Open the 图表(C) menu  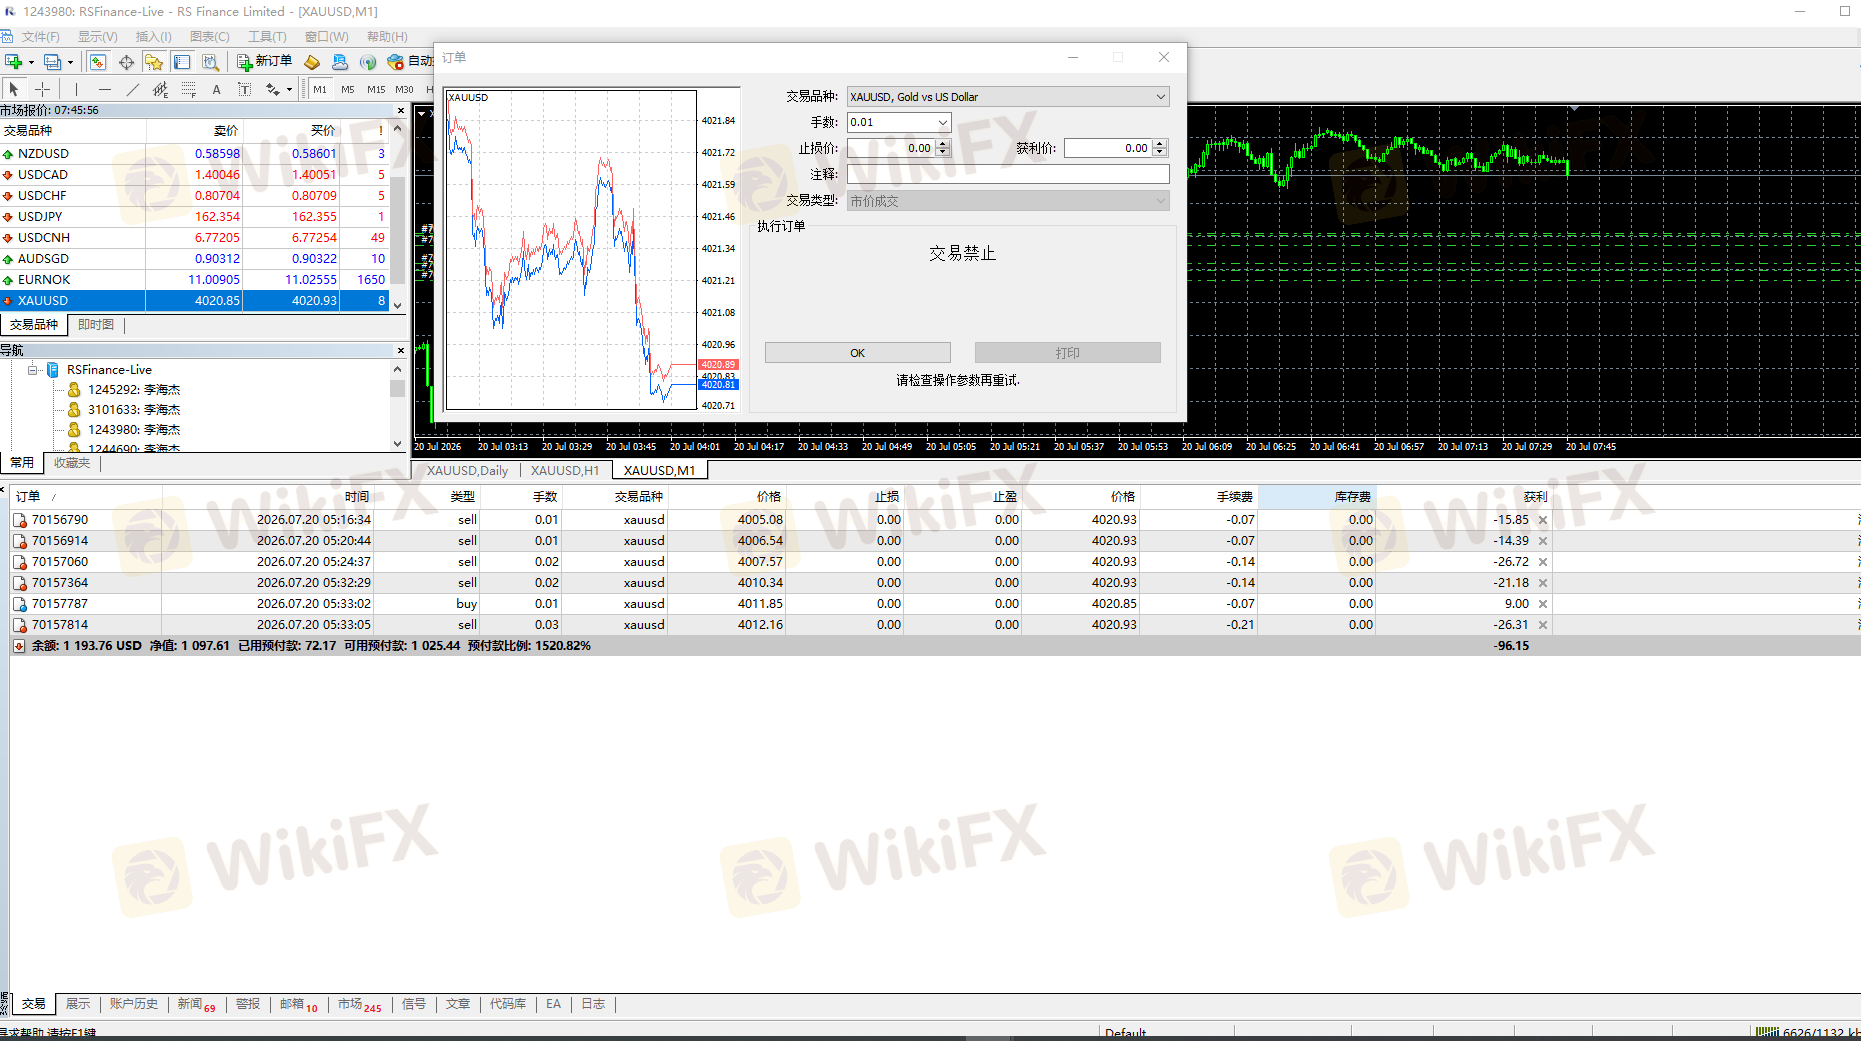tap(210, 37)
